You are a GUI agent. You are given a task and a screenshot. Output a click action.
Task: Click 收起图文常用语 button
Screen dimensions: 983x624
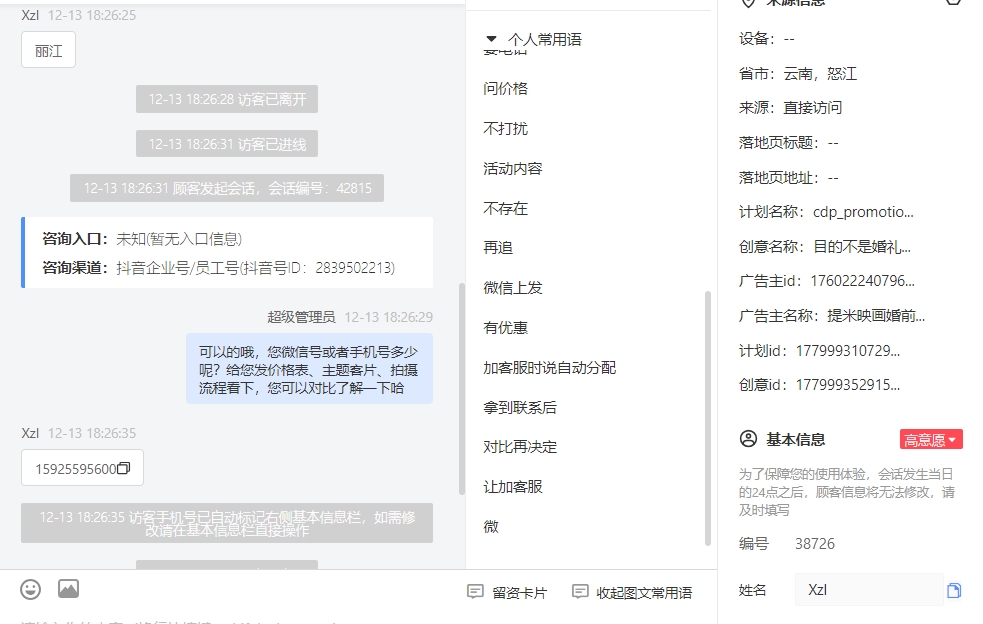[633, 592]
